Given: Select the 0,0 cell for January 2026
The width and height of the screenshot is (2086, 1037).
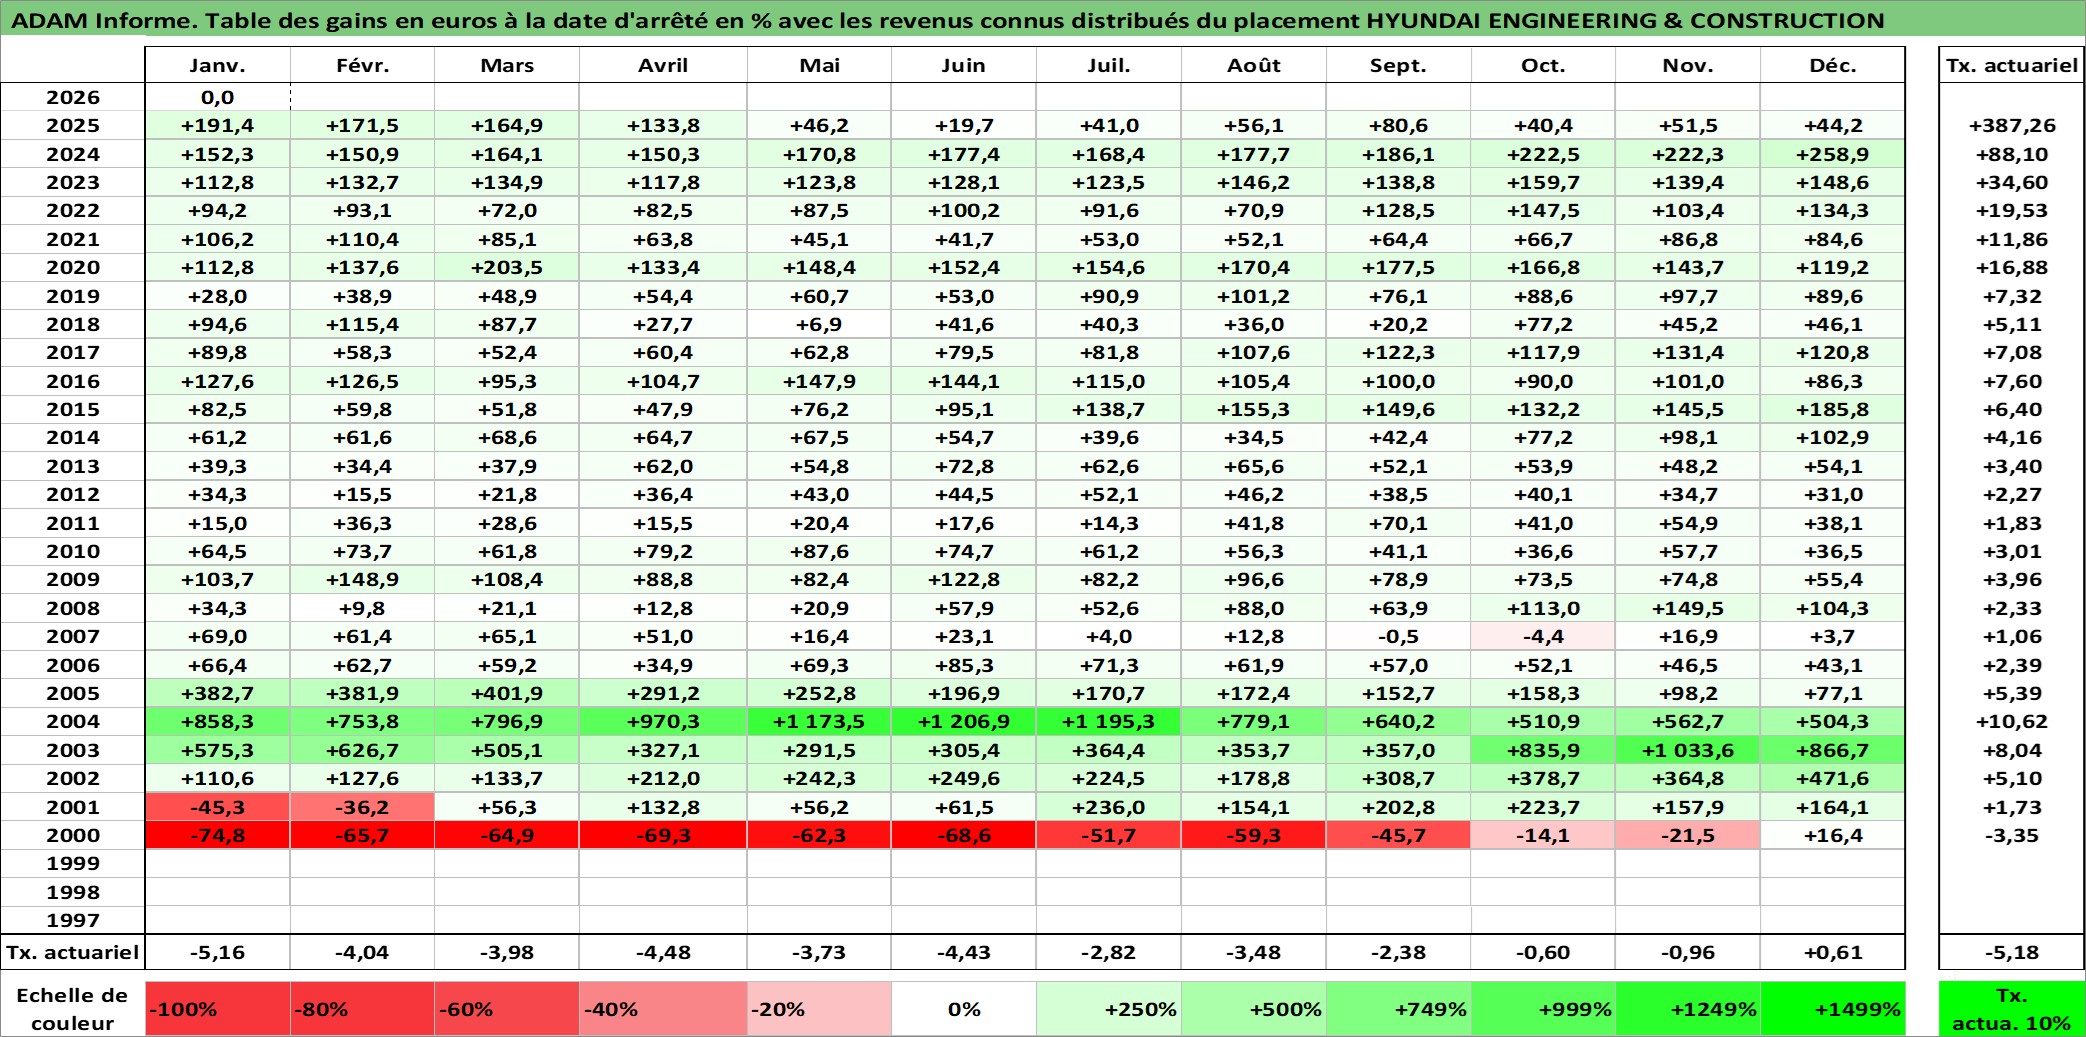Looking at the screenshot, I should click(x=218, y=97).
